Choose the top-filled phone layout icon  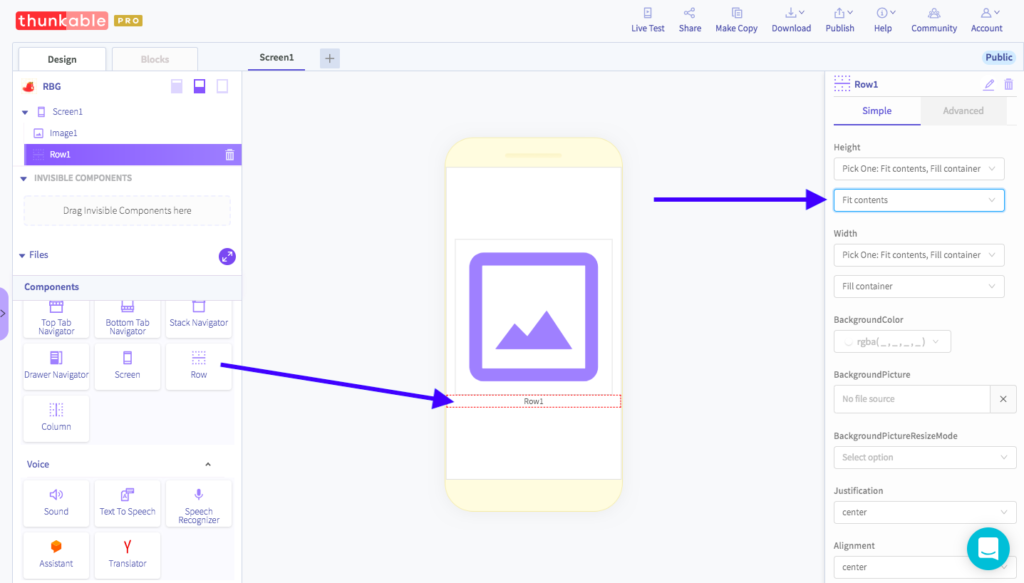pyautogui.click(x=176, y=86)
